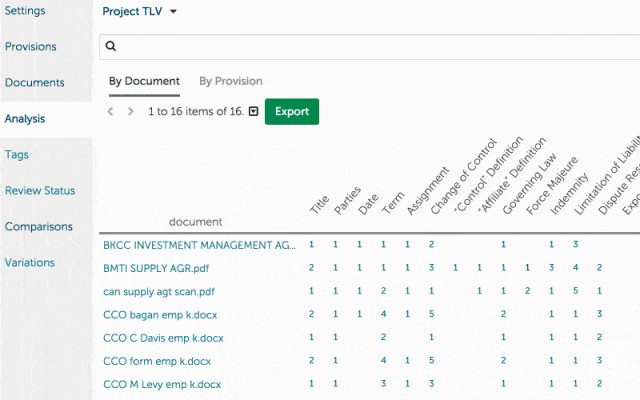Click the search magnifier icon
Viewport: 640px width, 400px height.
111,46
